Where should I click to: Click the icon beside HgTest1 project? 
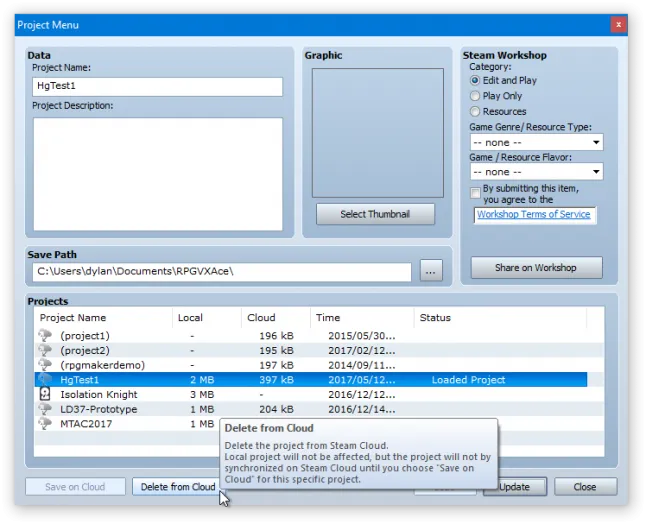(x=44, y=380)
